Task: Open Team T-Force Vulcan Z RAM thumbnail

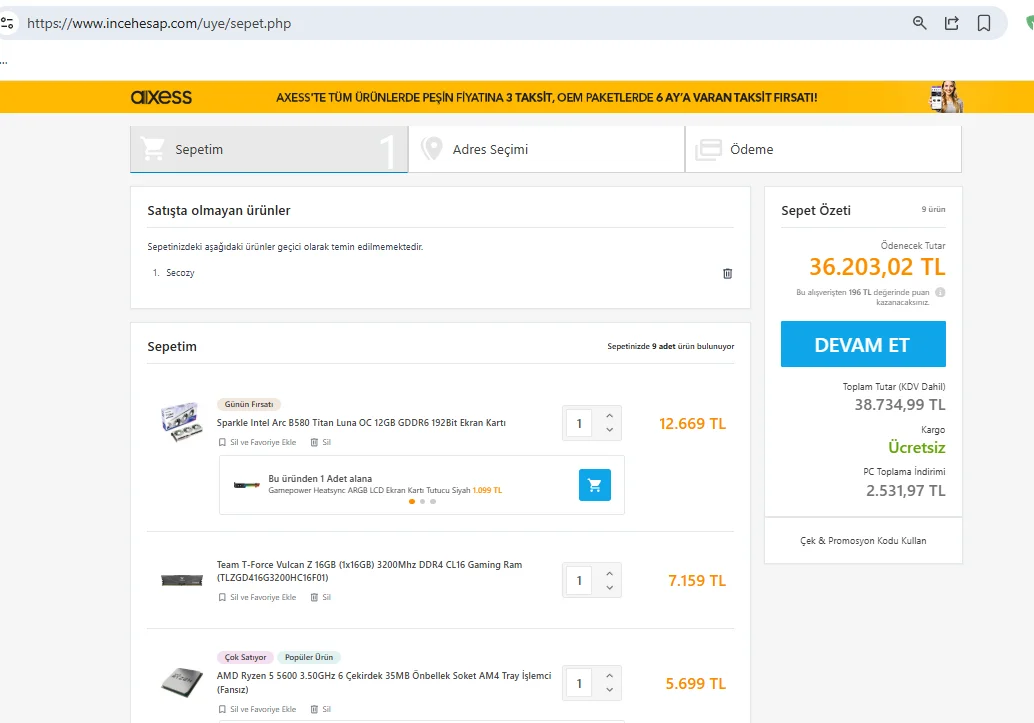Action: point(182,581)
